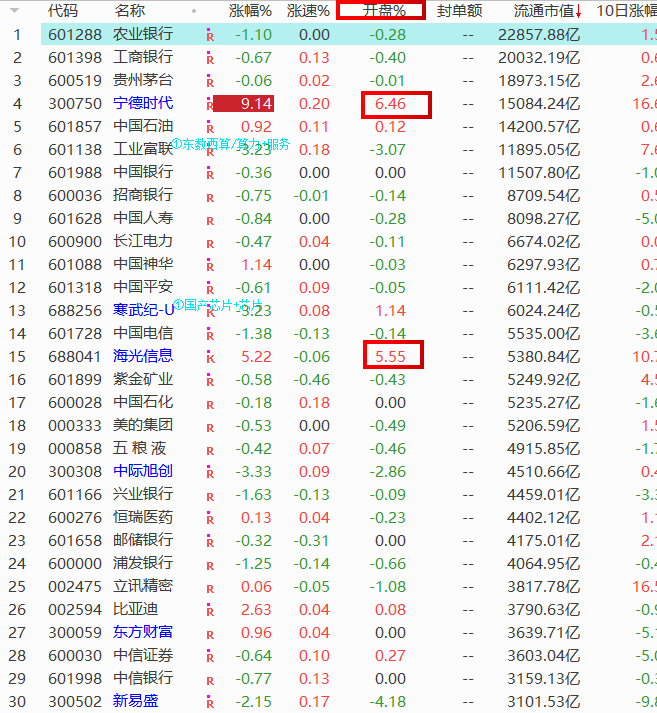
Task: Click the 东数西算/算力+服务 concept tag
Action: pyautogui.click(x=231, y=144)
